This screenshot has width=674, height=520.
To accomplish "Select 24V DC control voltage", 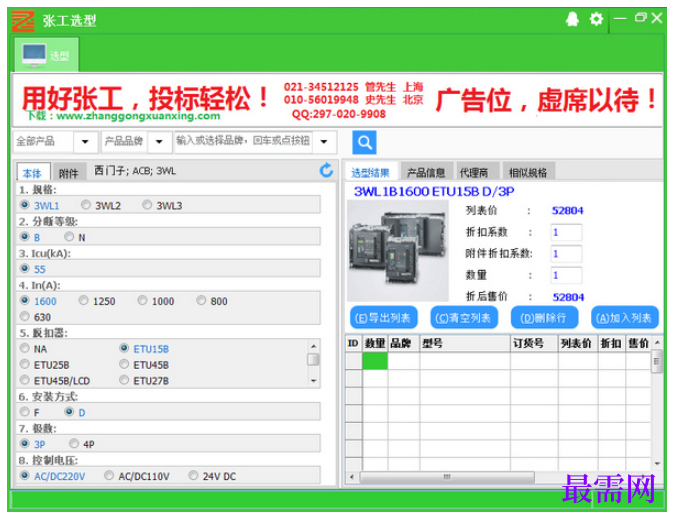I will (193, 476).
